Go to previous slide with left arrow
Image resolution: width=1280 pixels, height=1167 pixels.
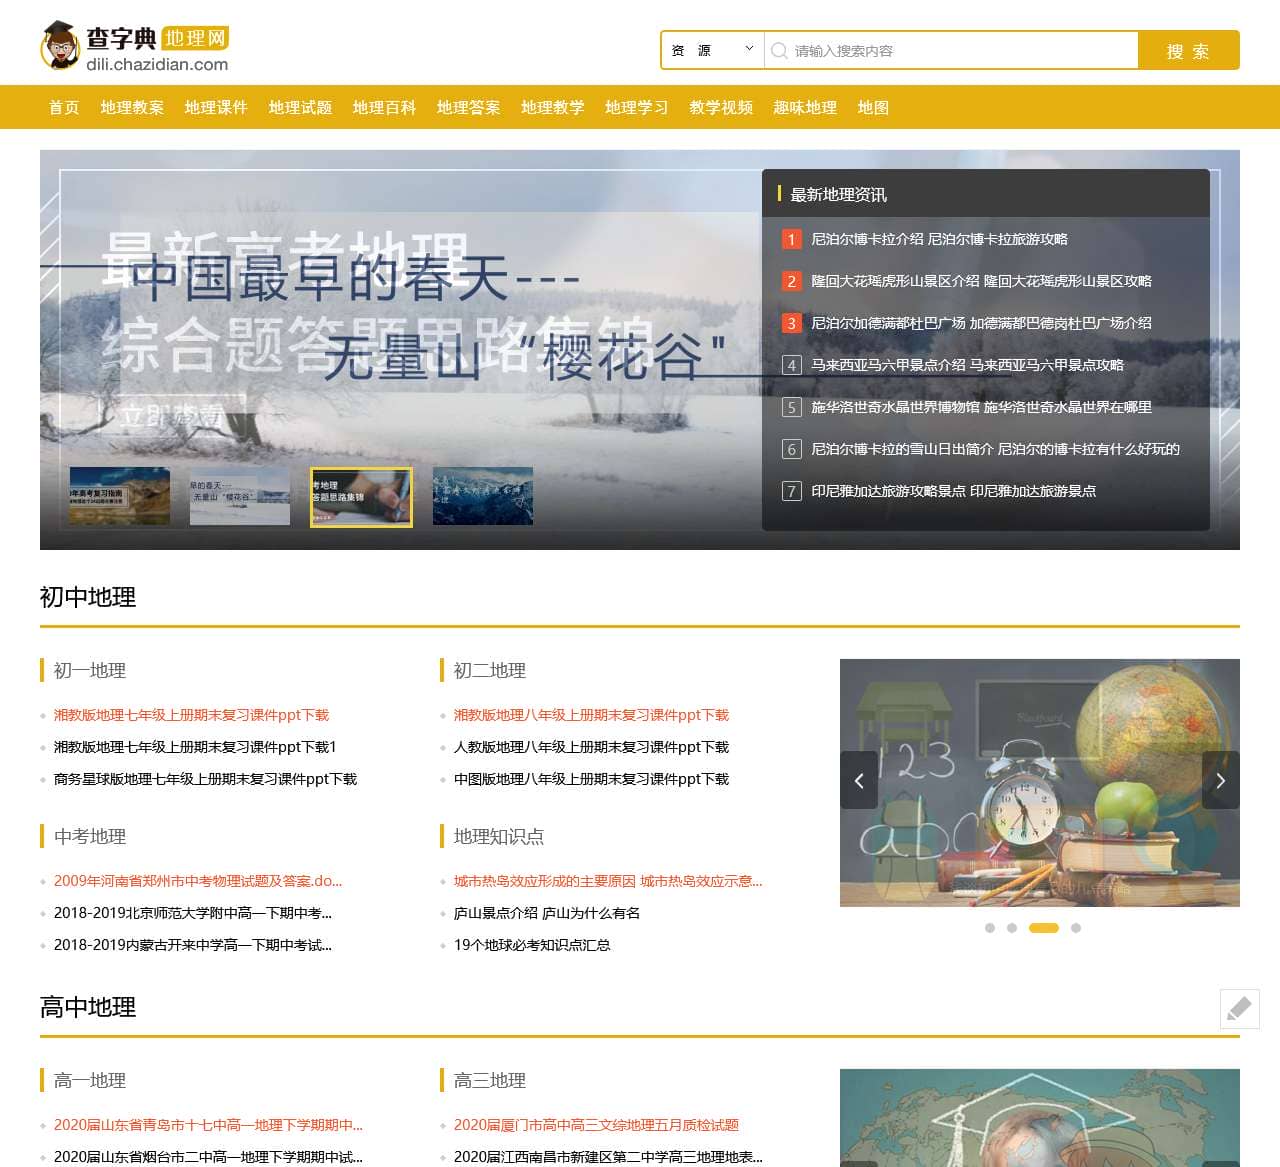coord(859,780)
